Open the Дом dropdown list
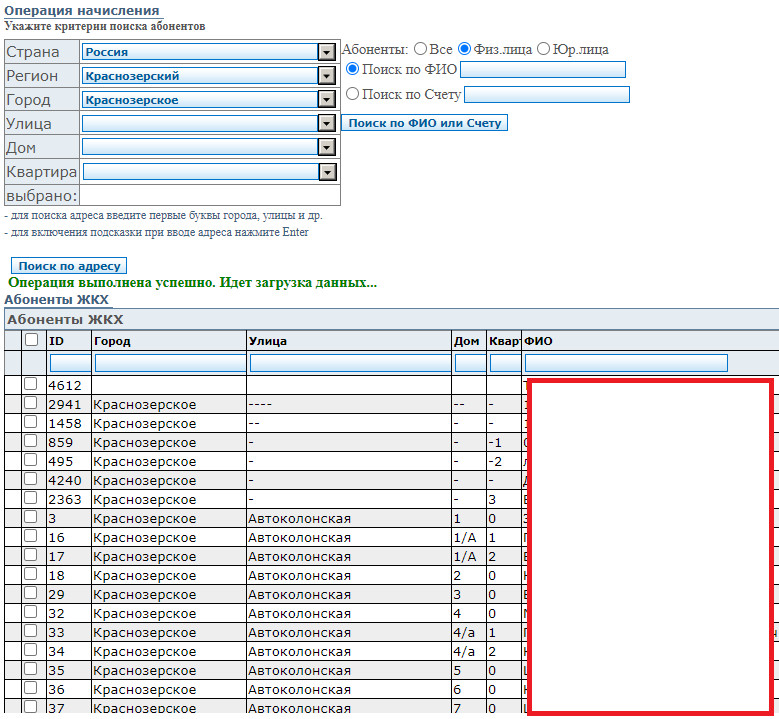The width and height of the screenshot is (779, 719). click(325, 147)
